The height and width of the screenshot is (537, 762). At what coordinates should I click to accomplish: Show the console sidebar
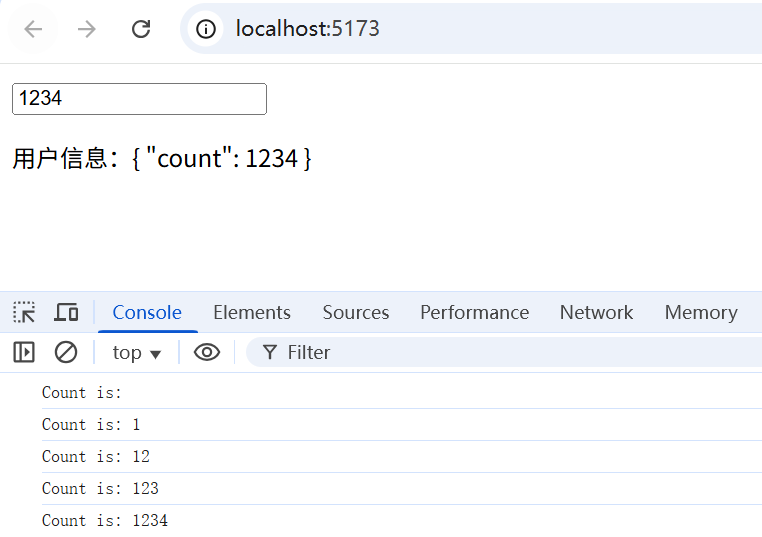point(24,352)
